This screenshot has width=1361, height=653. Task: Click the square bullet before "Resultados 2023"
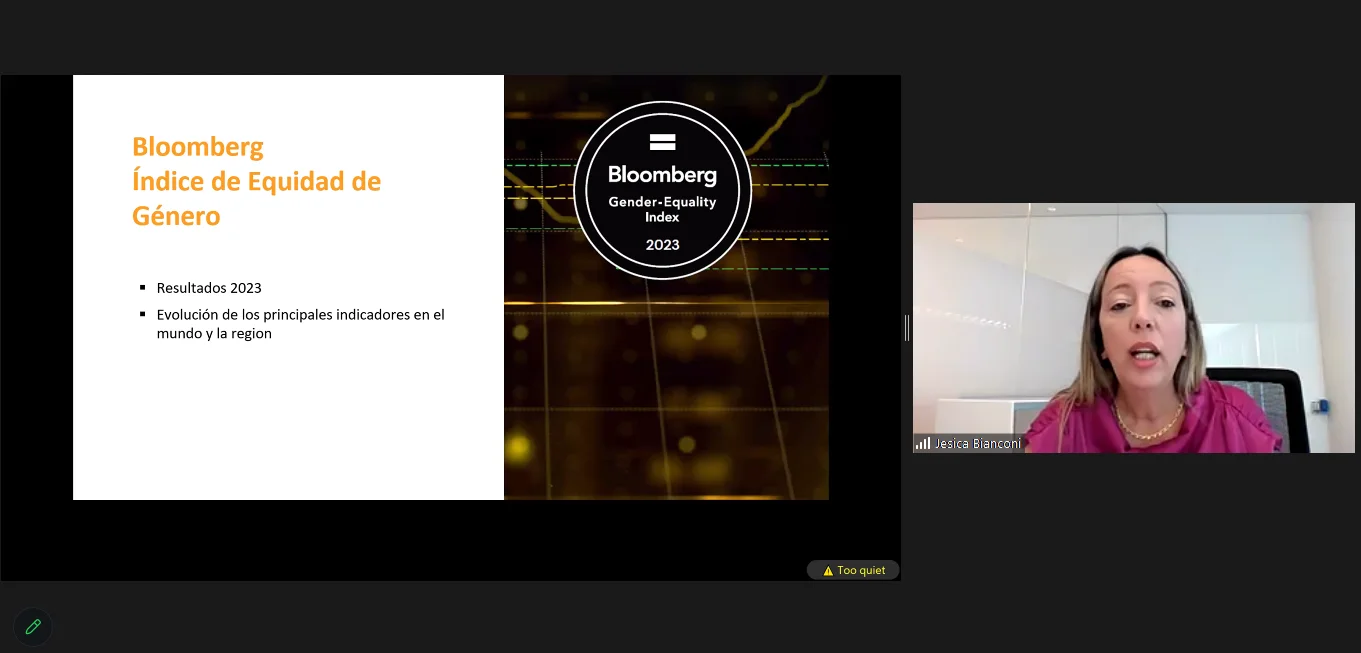[143, 288]
